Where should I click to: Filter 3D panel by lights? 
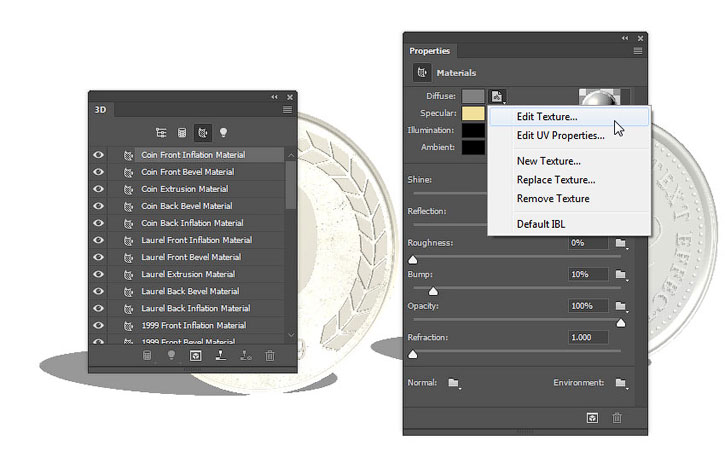tap(224, 131)
